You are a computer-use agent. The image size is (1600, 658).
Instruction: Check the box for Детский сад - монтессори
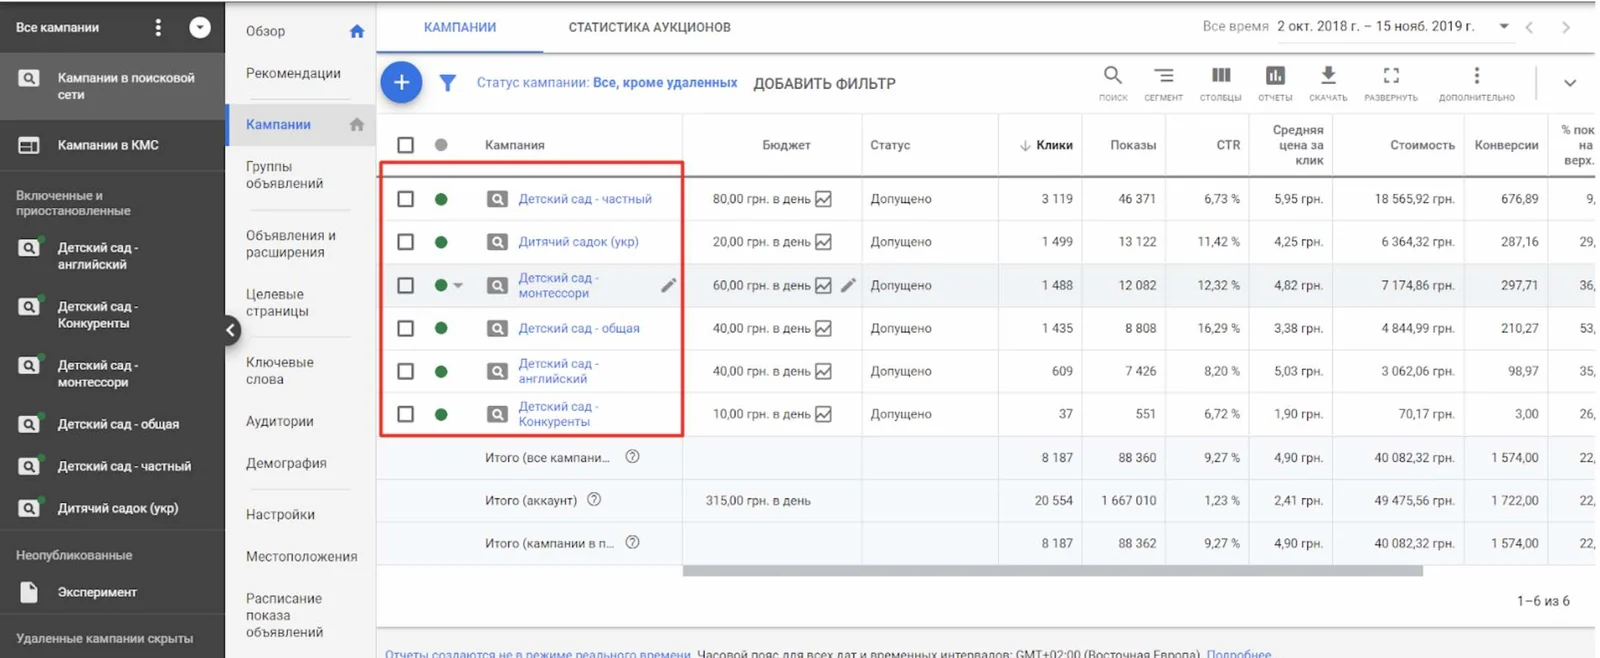[405, 285]
